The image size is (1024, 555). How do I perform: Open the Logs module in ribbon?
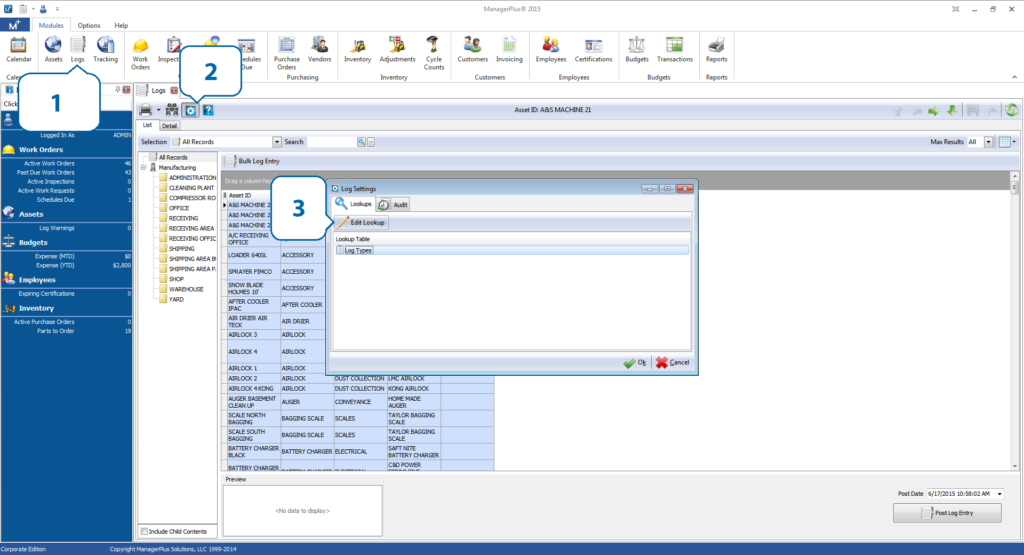click(78, 50)
